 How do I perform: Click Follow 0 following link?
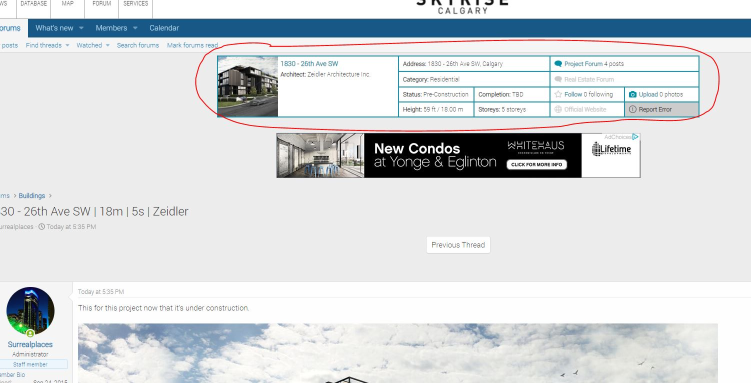click(x=589, y=94)
